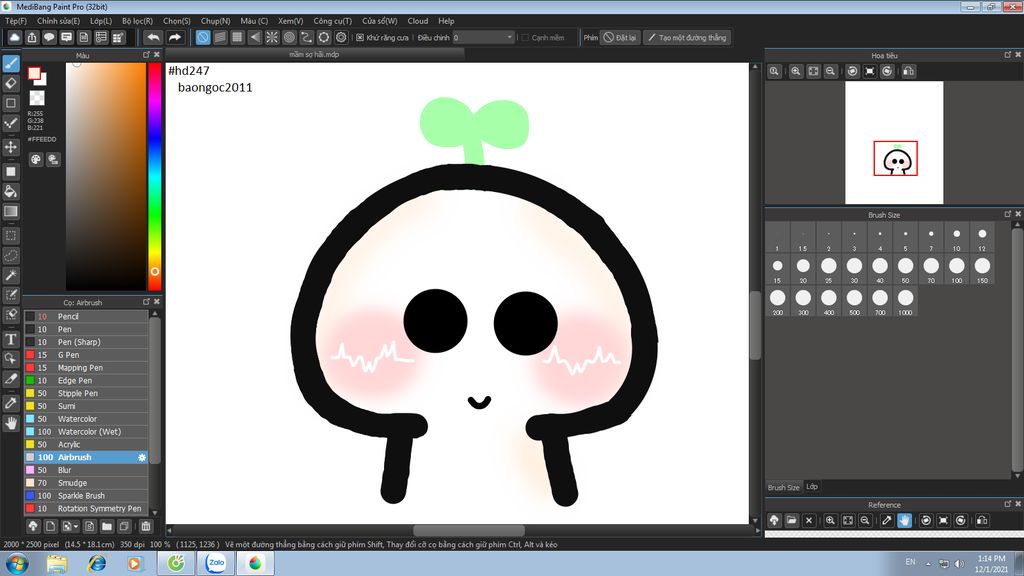Open a file in the Reference panel
The height and width of the screenshot is (576, 1024).
tap(792, 520)
